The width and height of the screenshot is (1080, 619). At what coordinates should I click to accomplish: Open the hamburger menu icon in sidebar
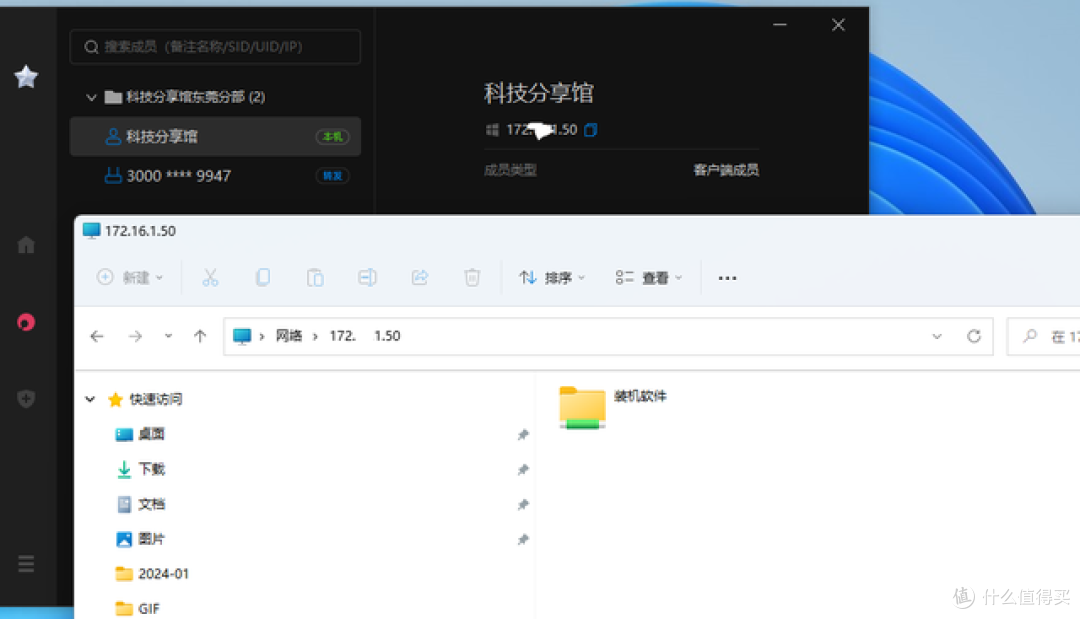click(26, 564)
